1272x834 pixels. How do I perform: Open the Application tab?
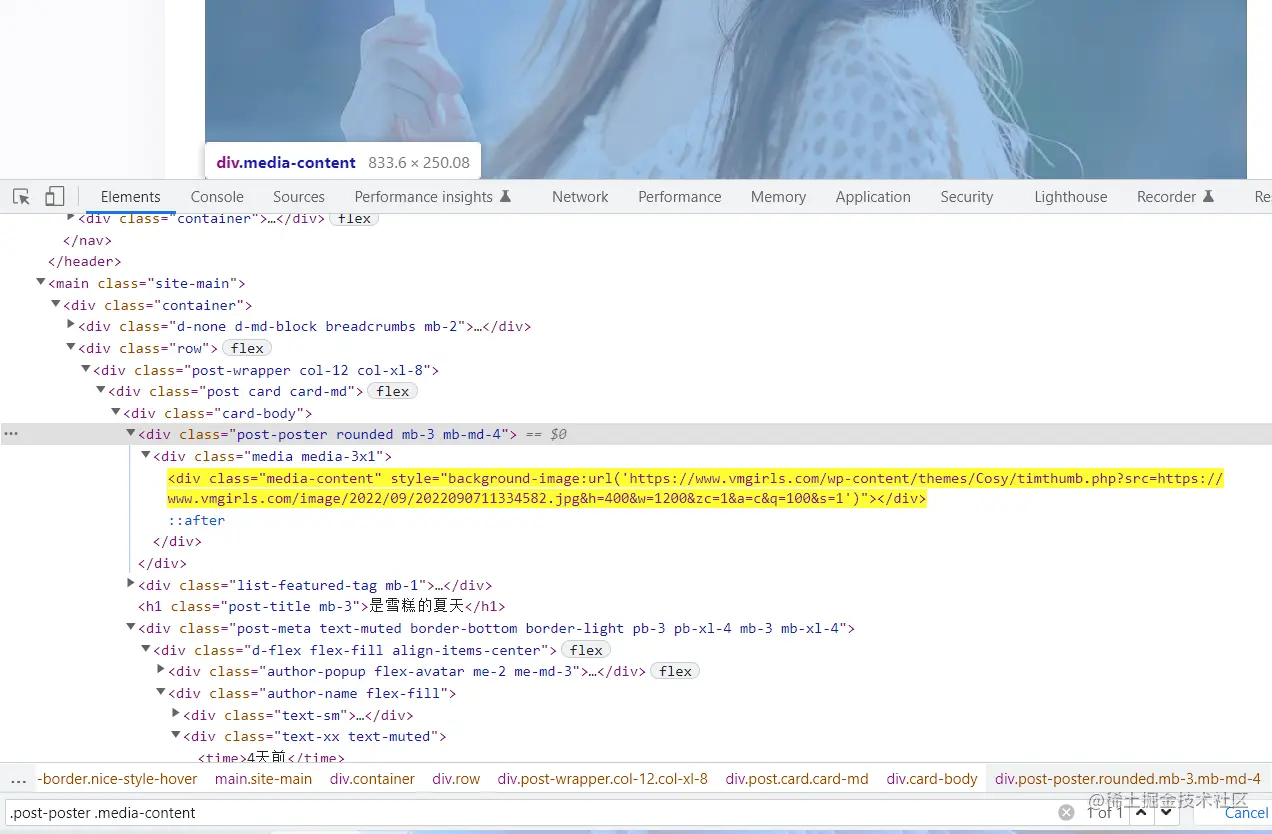873,197
